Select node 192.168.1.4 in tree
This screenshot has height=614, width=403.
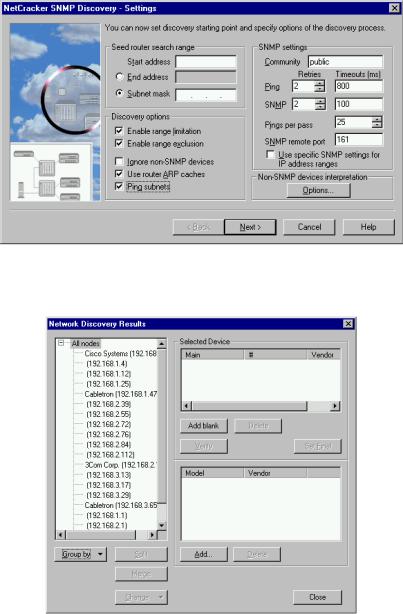[x=107, y=363]
